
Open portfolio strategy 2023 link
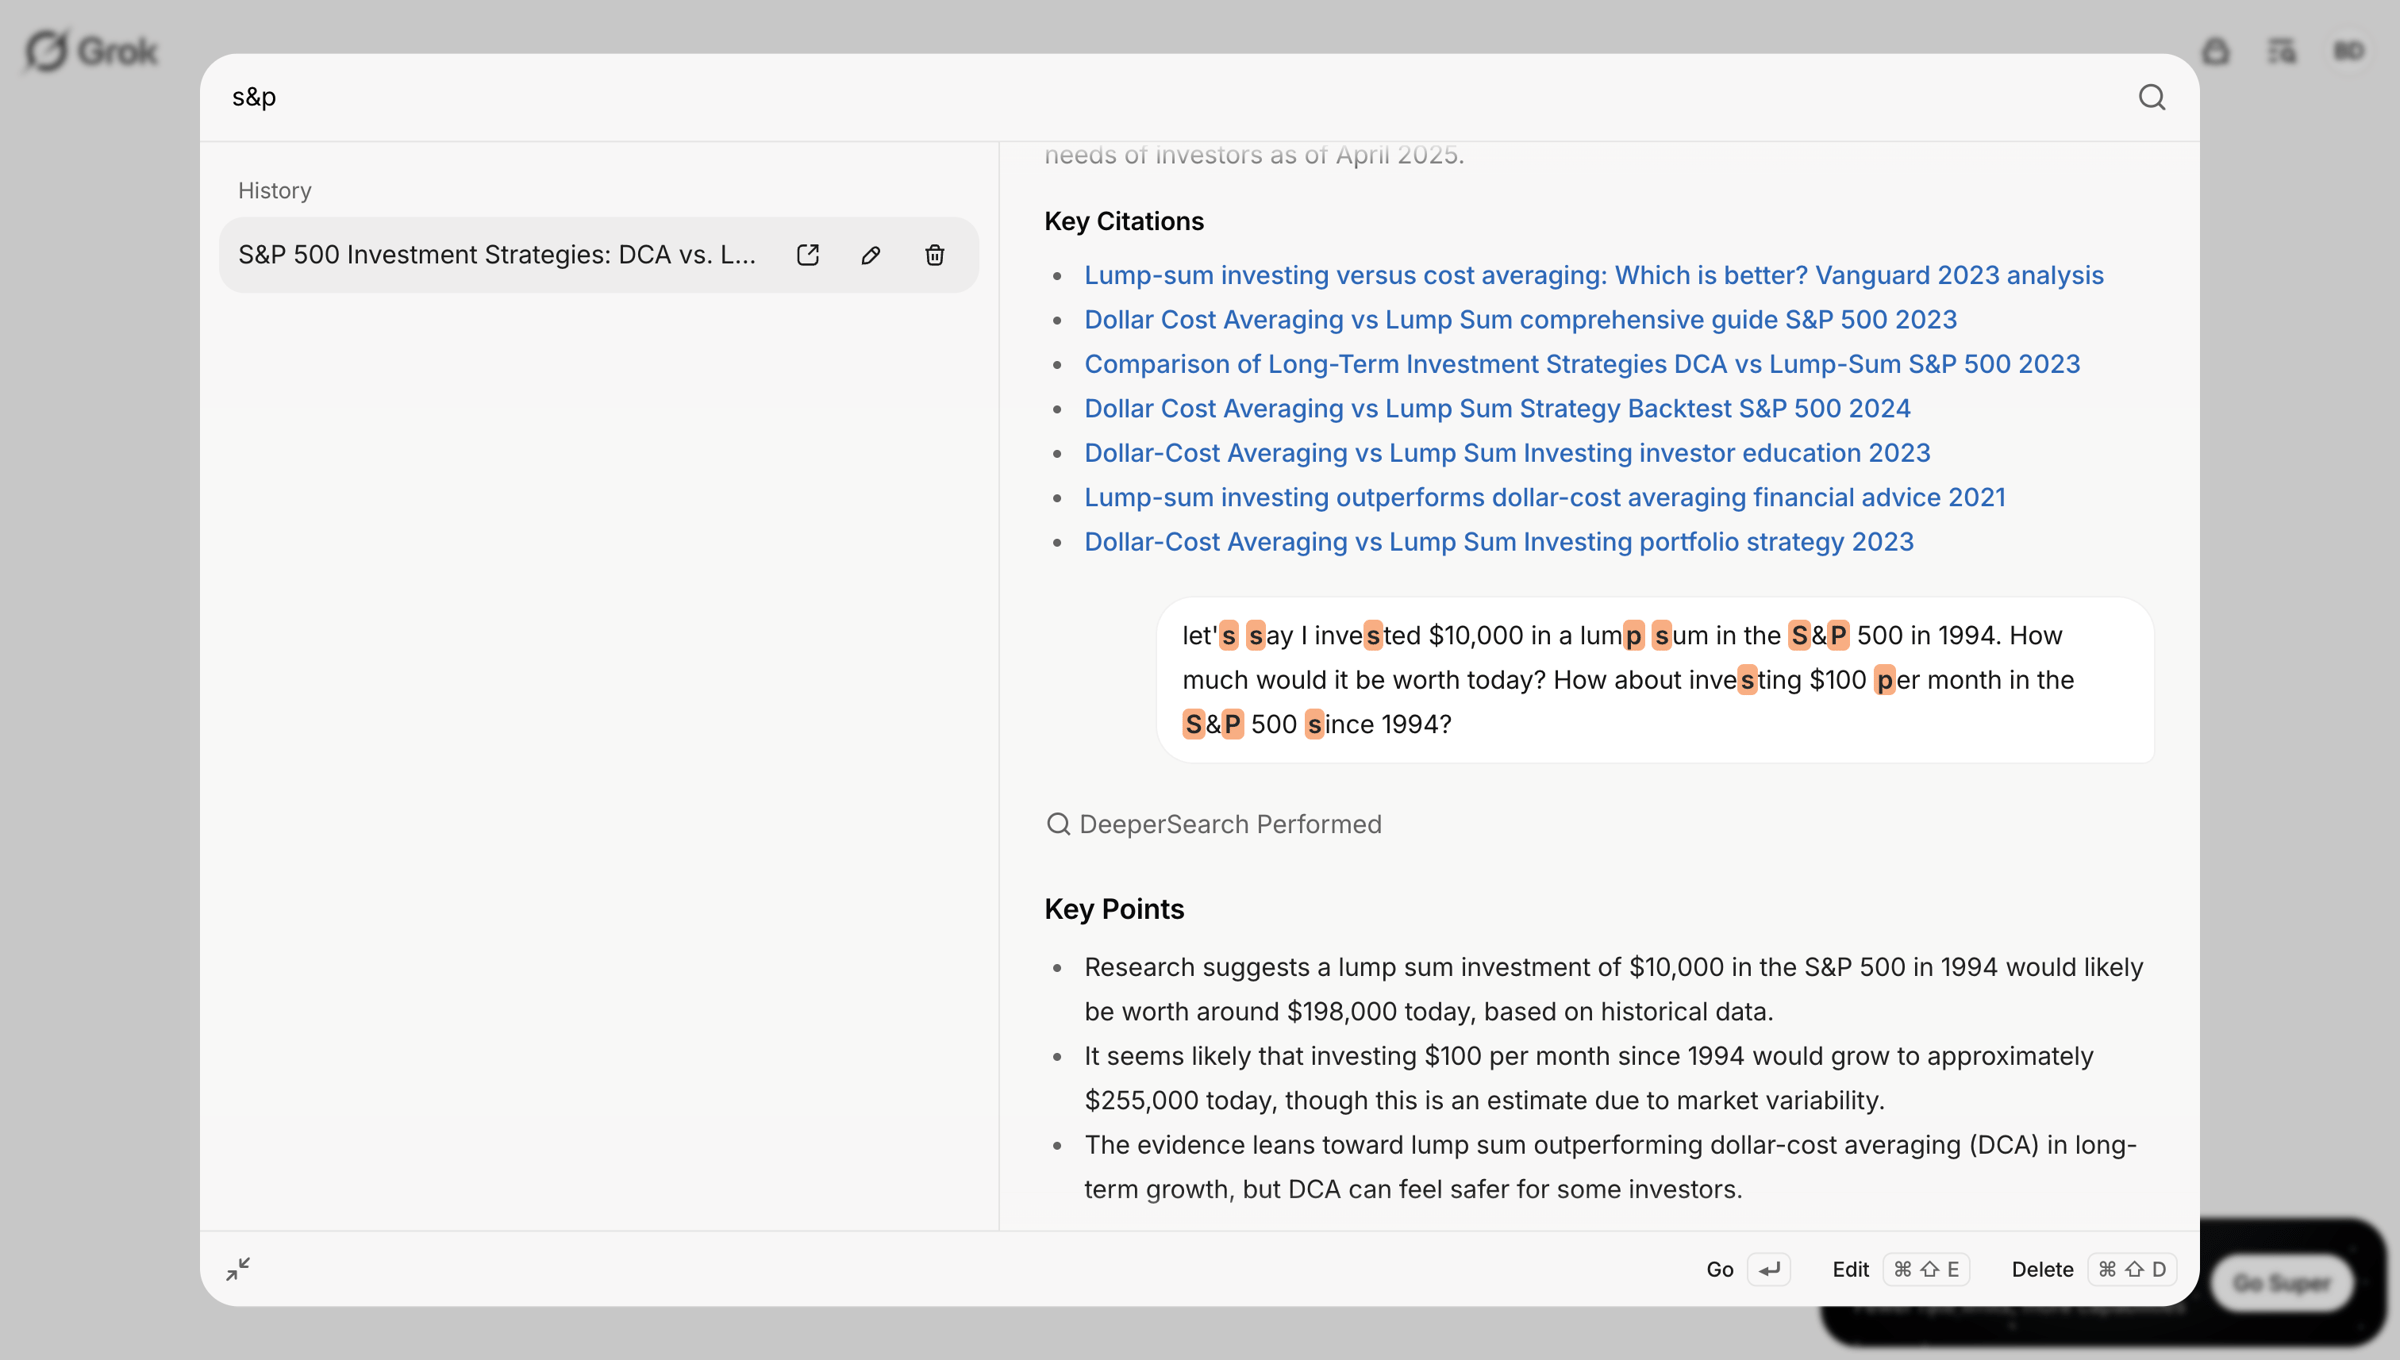(1499, 541)
